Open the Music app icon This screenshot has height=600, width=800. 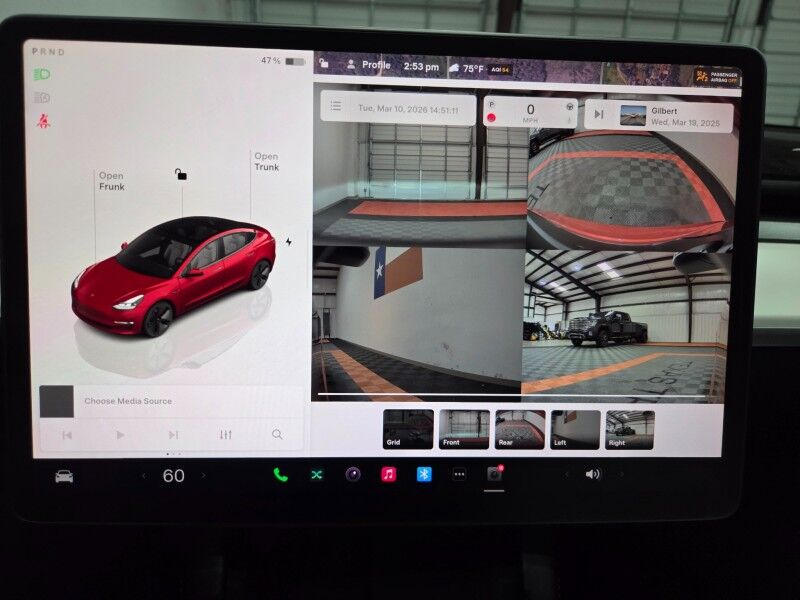click(x=388, y=475)
